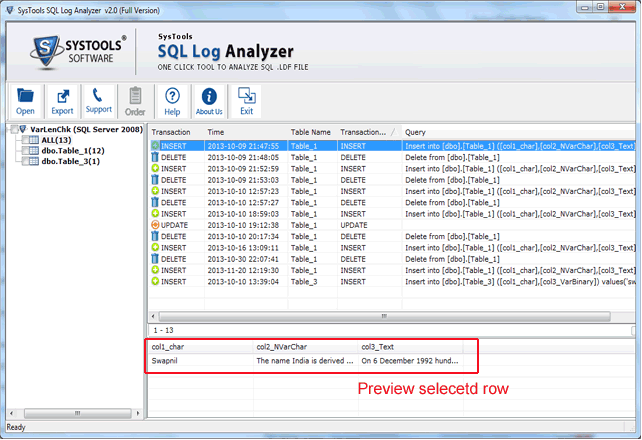Sort by Transaction column header
642x440 pixels.
pyautogui.click(x=176, y=132)
